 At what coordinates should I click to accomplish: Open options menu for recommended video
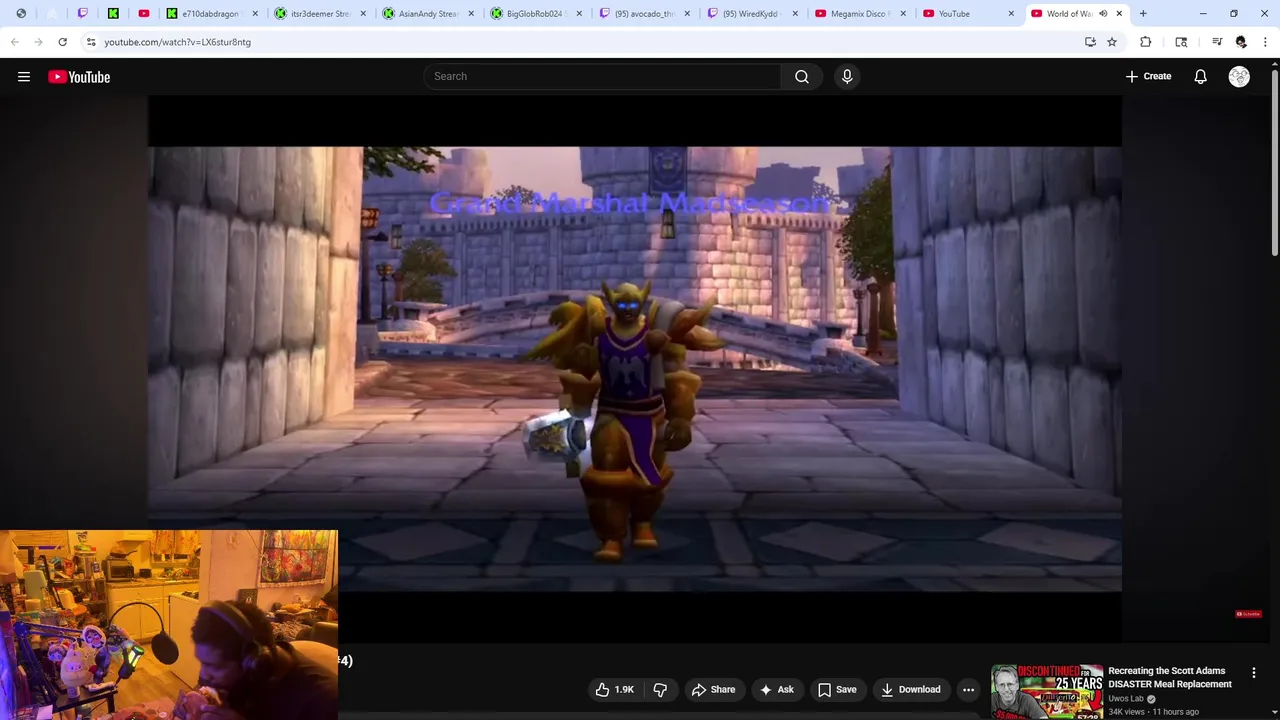[x=1253, y=673]
